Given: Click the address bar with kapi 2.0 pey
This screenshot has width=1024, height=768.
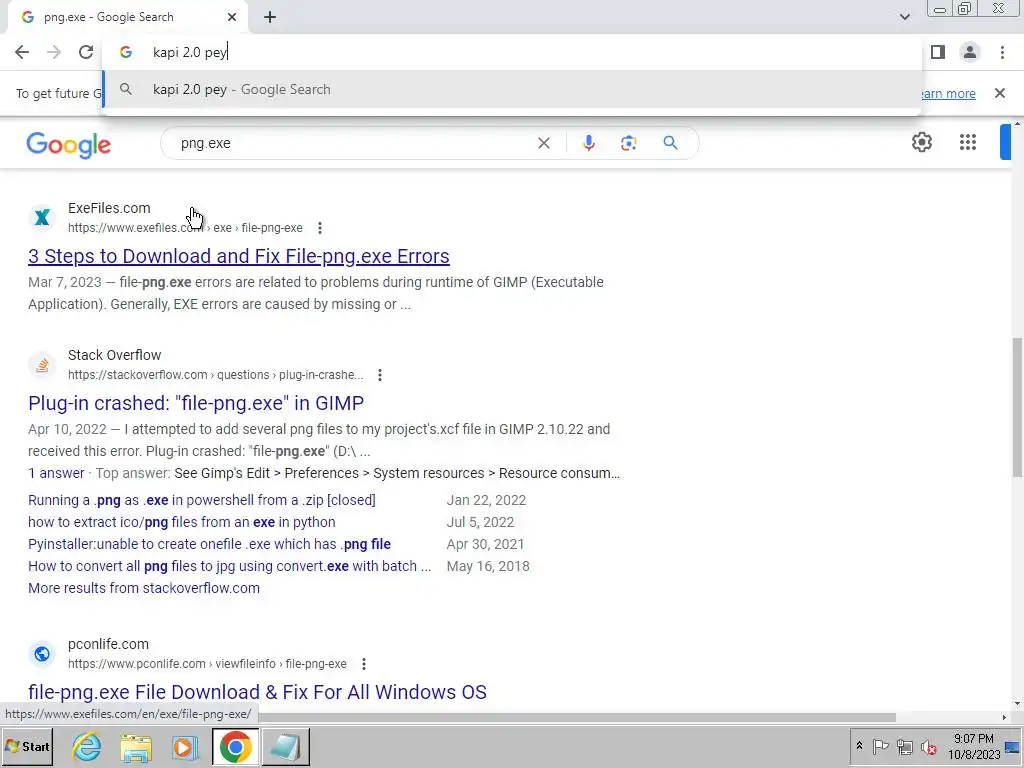Looking at the screenshot, I should (x=513, y=52).
